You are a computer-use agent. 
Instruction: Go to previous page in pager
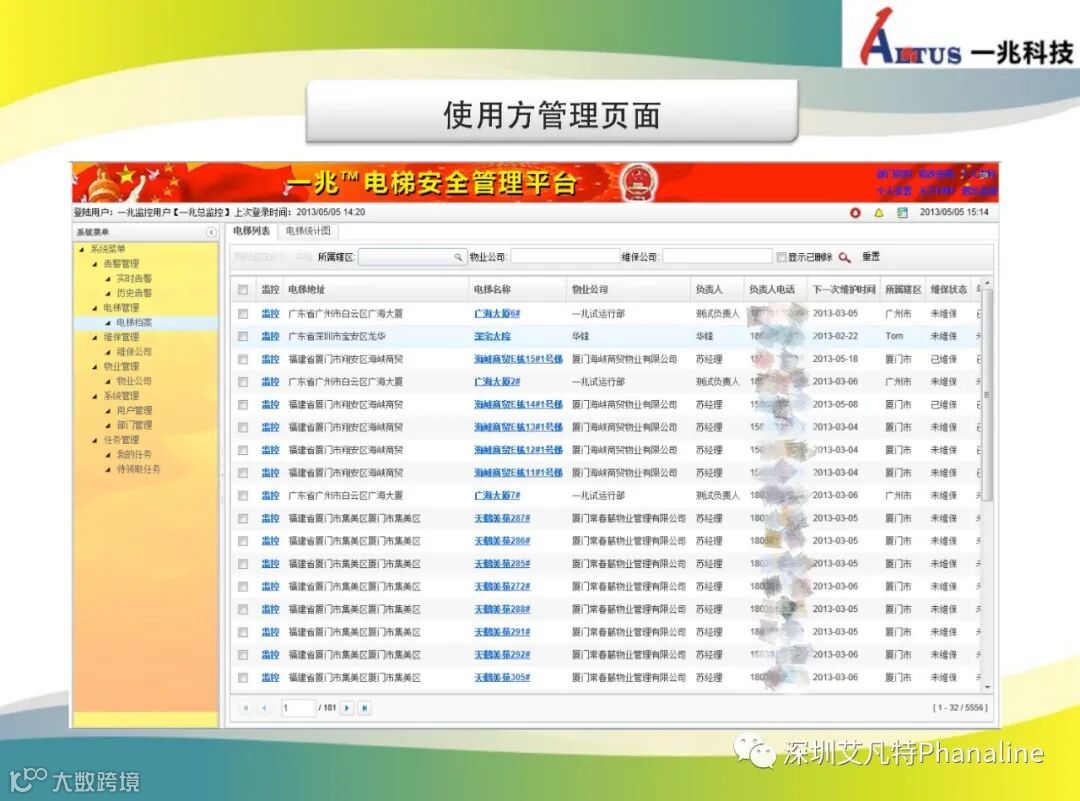tap(264, 708)
